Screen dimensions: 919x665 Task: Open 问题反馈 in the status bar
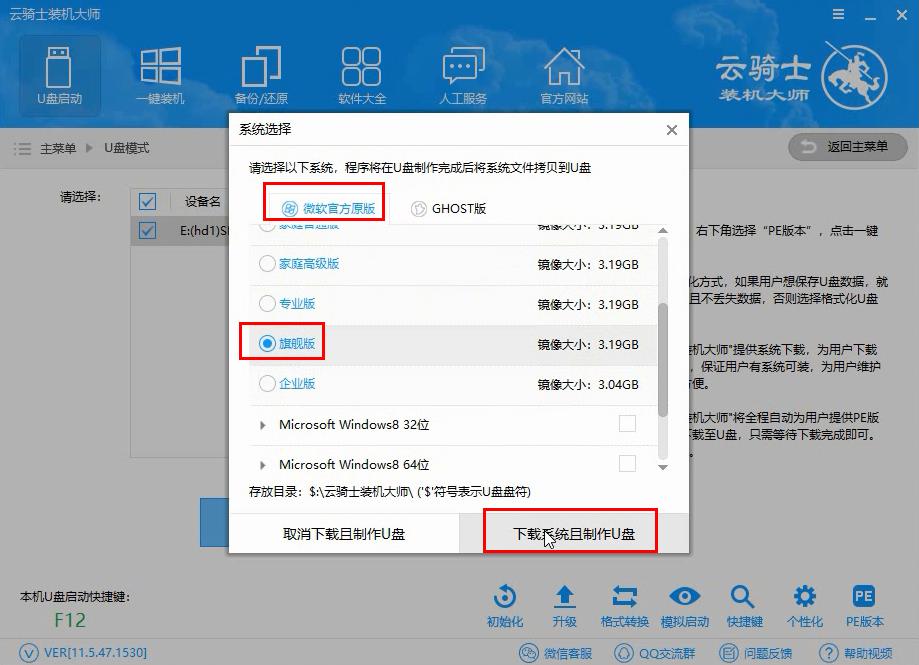[x=755, y=653]
